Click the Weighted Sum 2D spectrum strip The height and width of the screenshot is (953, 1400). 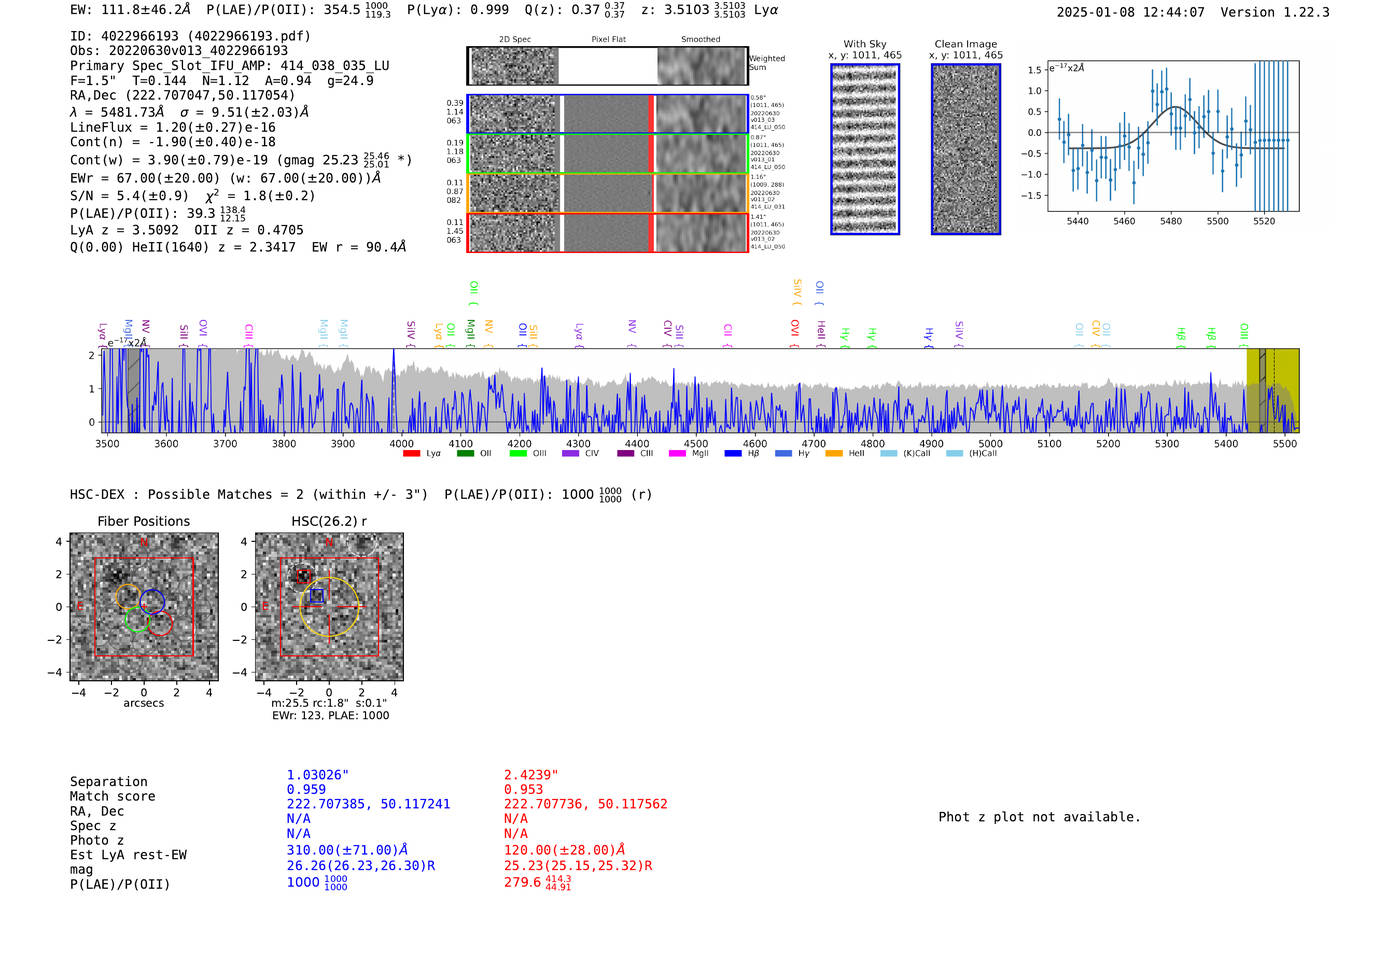(x=607, y=66)
